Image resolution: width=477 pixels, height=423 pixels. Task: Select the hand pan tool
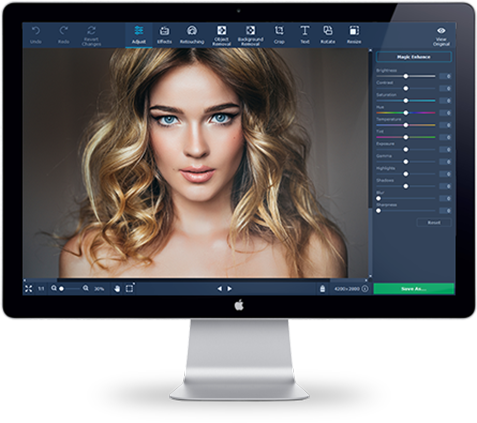(117, 289)
